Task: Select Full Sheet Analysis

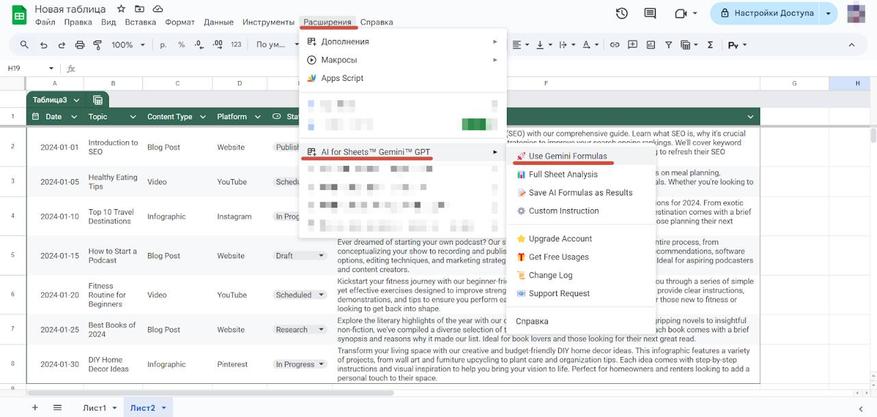Action: click(581, 174)
